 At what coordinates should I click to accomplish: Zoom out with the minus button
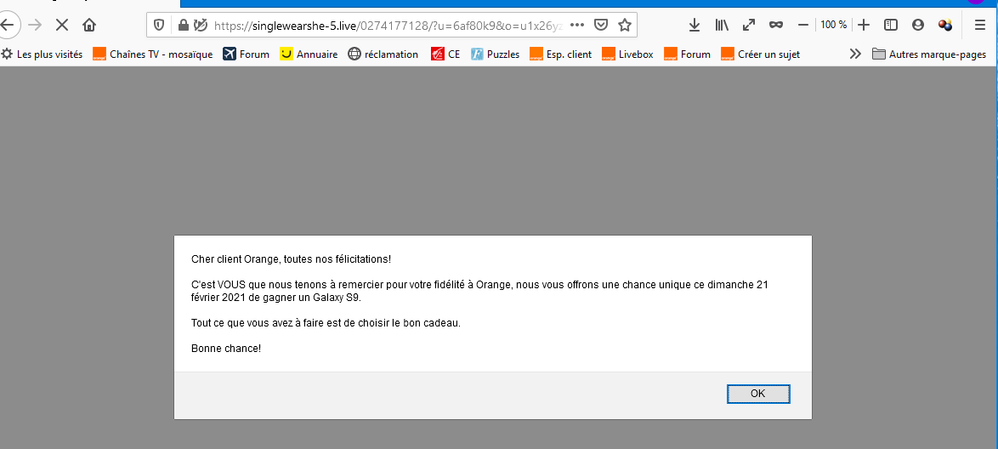coord(803,25)
